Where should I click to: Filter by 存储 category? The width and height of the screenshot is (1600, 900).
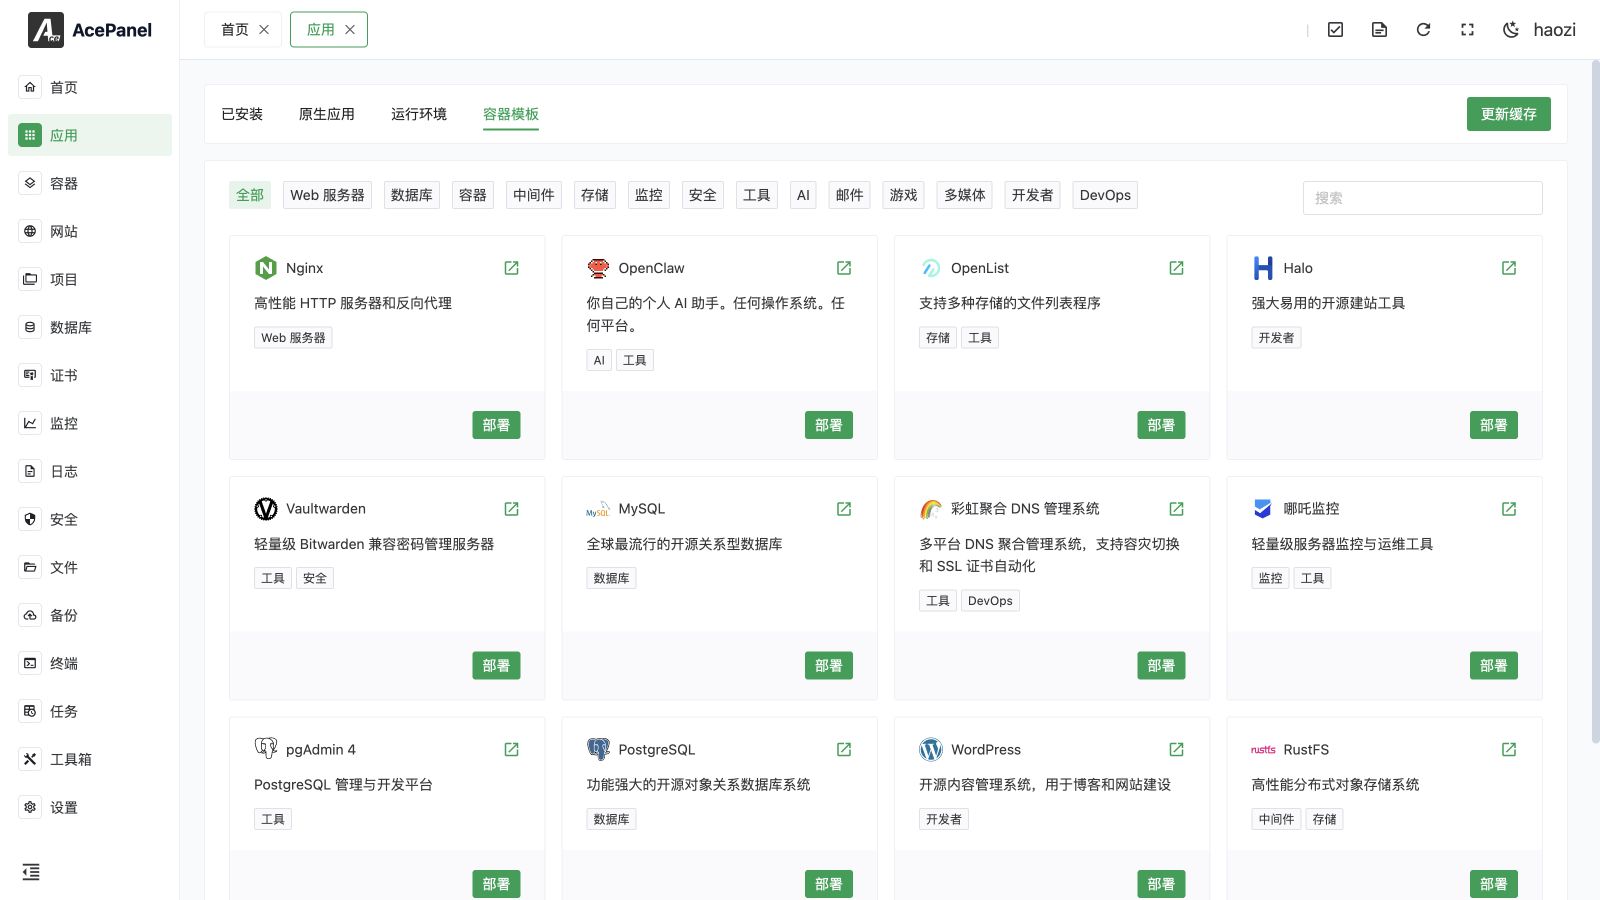[x=595, y=195]
